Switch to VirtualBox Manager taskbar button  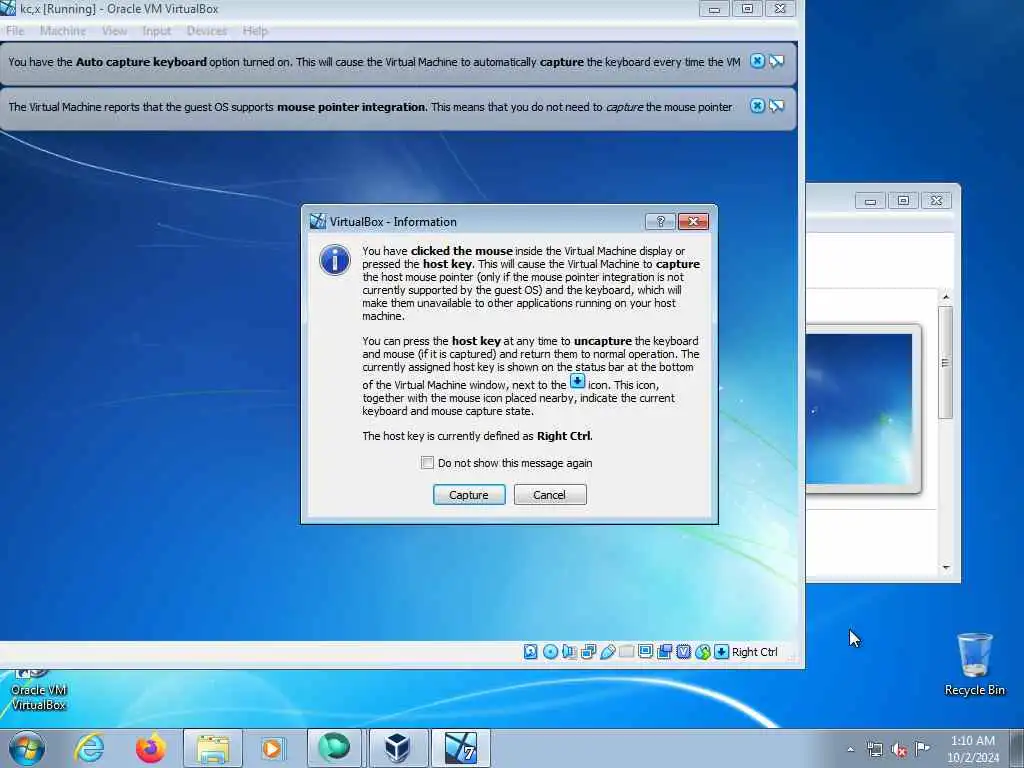397,748
